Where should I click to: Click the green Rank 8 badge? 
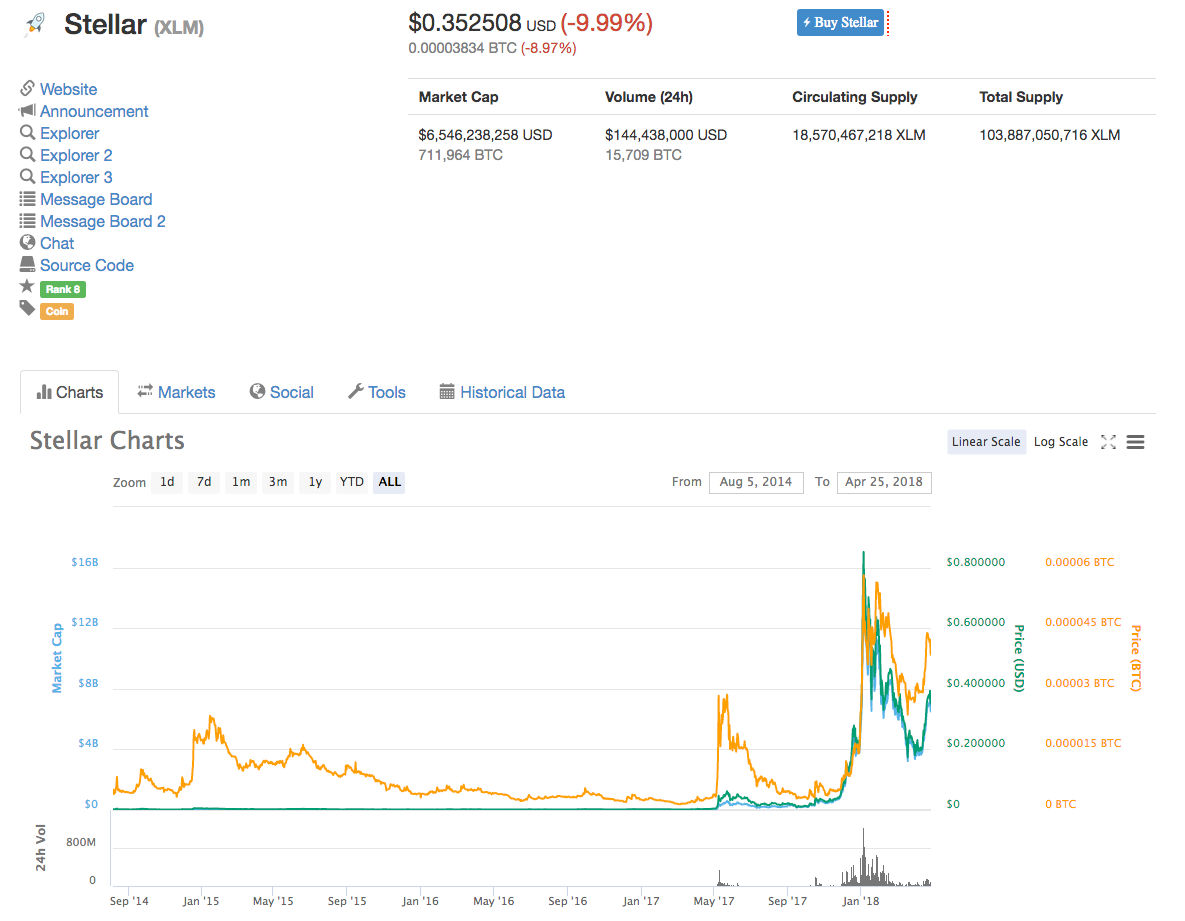click(63, 289)
